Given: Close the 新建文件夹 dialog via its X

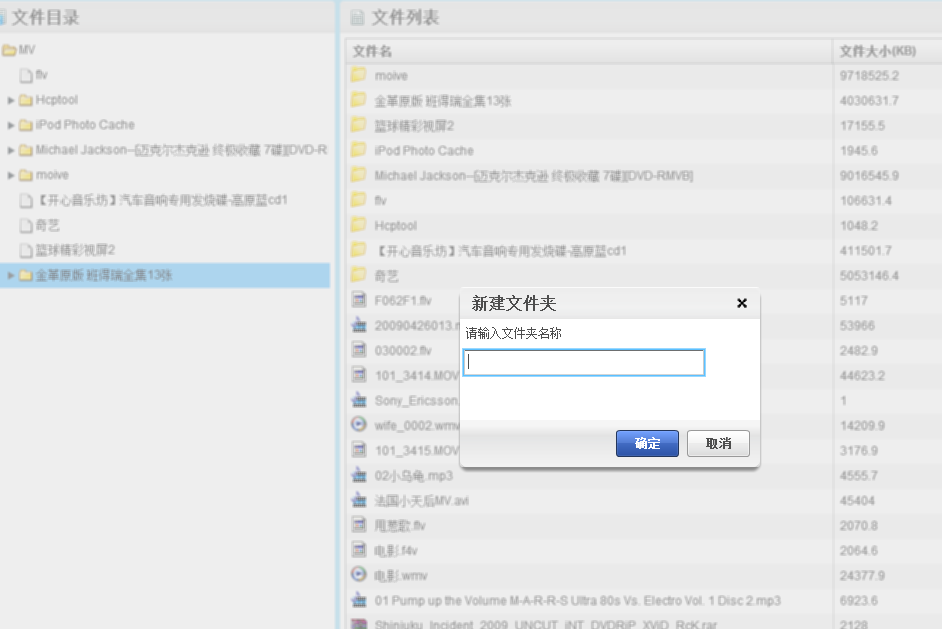Looking at the screenshot, I should pos(742,303).
